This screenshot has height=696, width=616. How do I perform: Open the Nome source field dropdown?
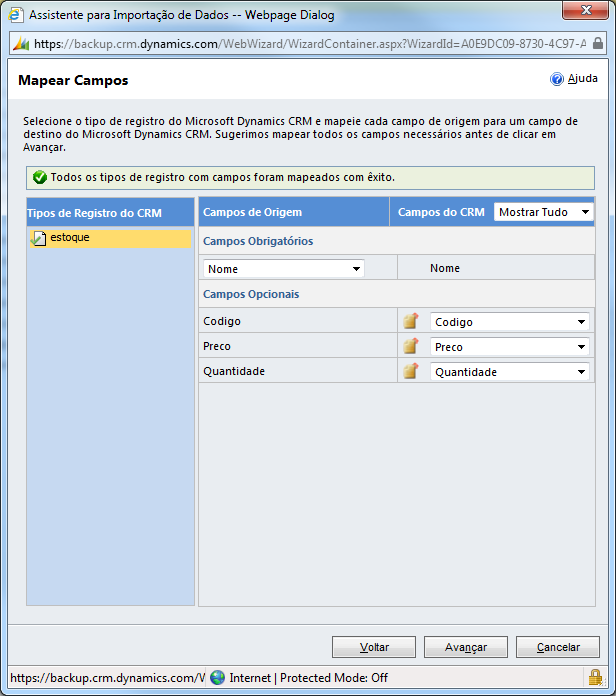pos(284,269)
